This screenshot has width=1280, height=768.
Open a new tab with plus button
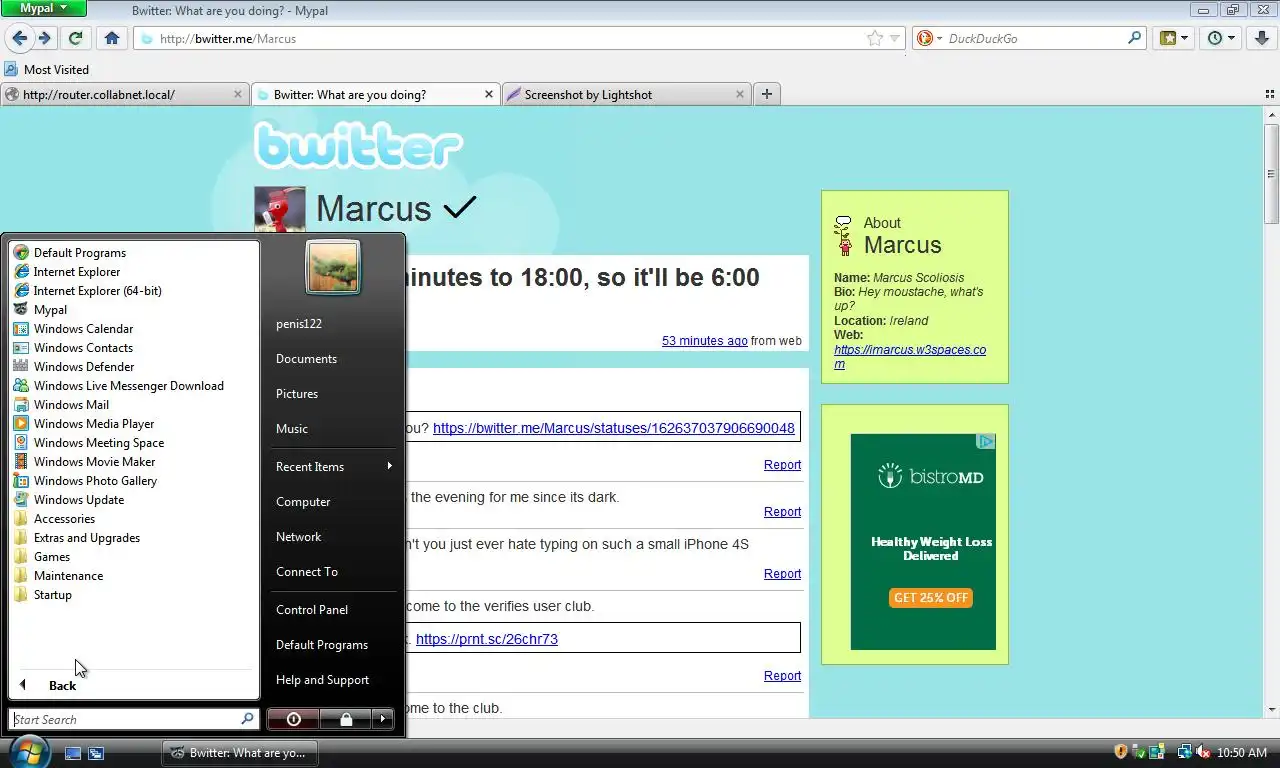coord(767,94)
